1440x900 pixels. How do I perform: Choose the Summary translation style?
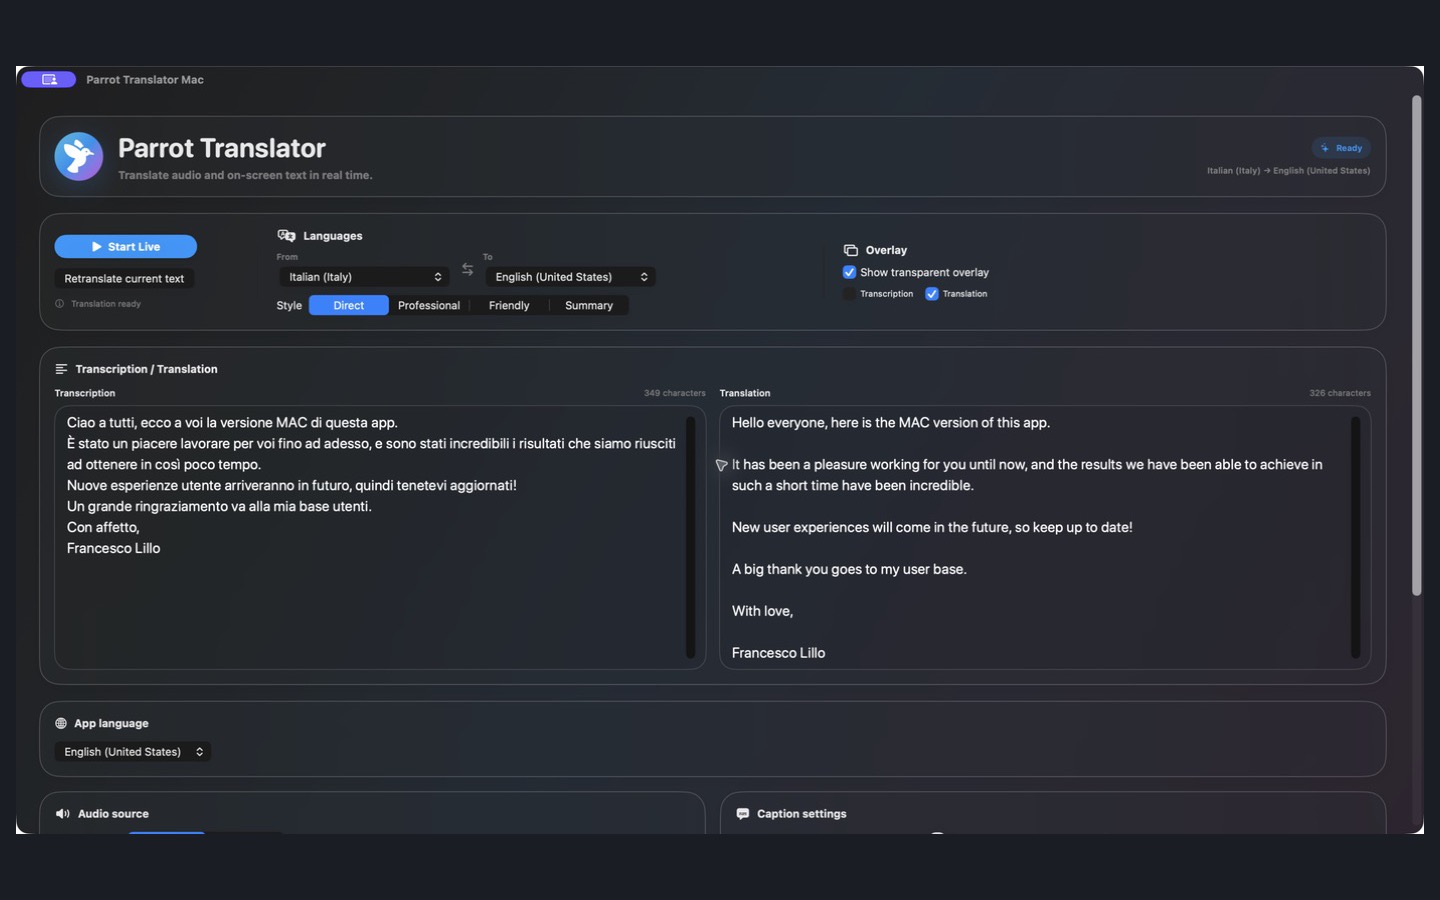[x=589, y=306]
